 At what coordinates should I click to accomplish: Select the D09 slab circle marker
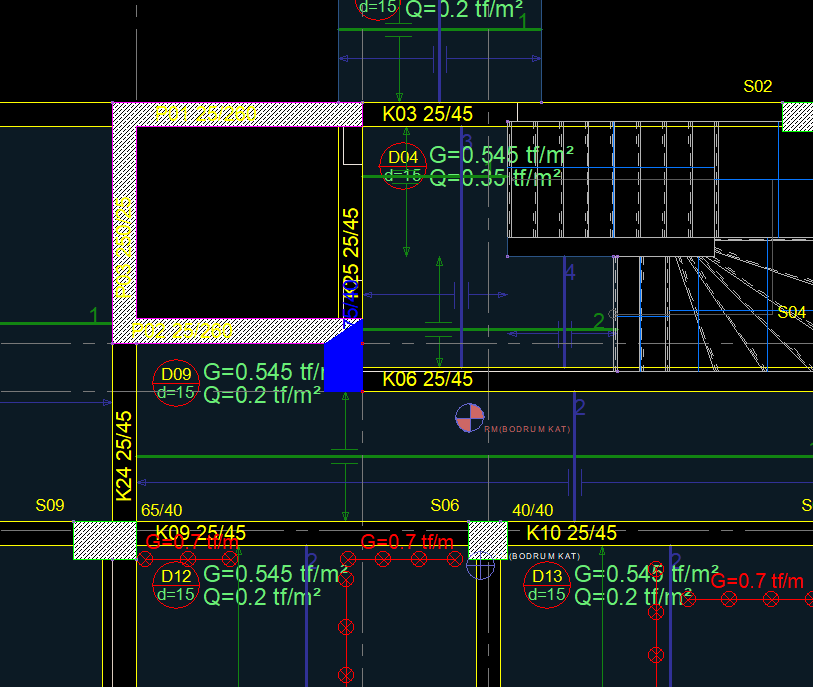pos(176,383)
